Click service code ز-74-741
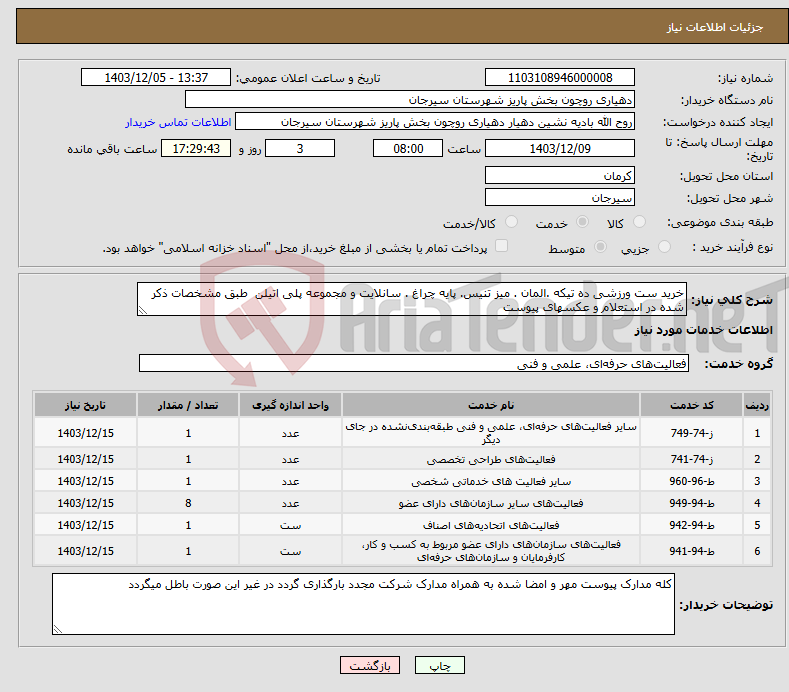Screen dimensions: 789x692 click(691, 459)
